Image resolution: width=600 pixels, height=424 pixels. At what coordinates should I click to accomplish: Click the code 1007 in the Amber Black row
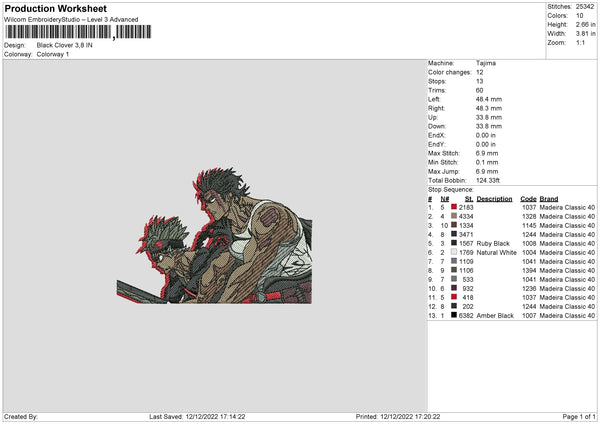tap(529, 316)
